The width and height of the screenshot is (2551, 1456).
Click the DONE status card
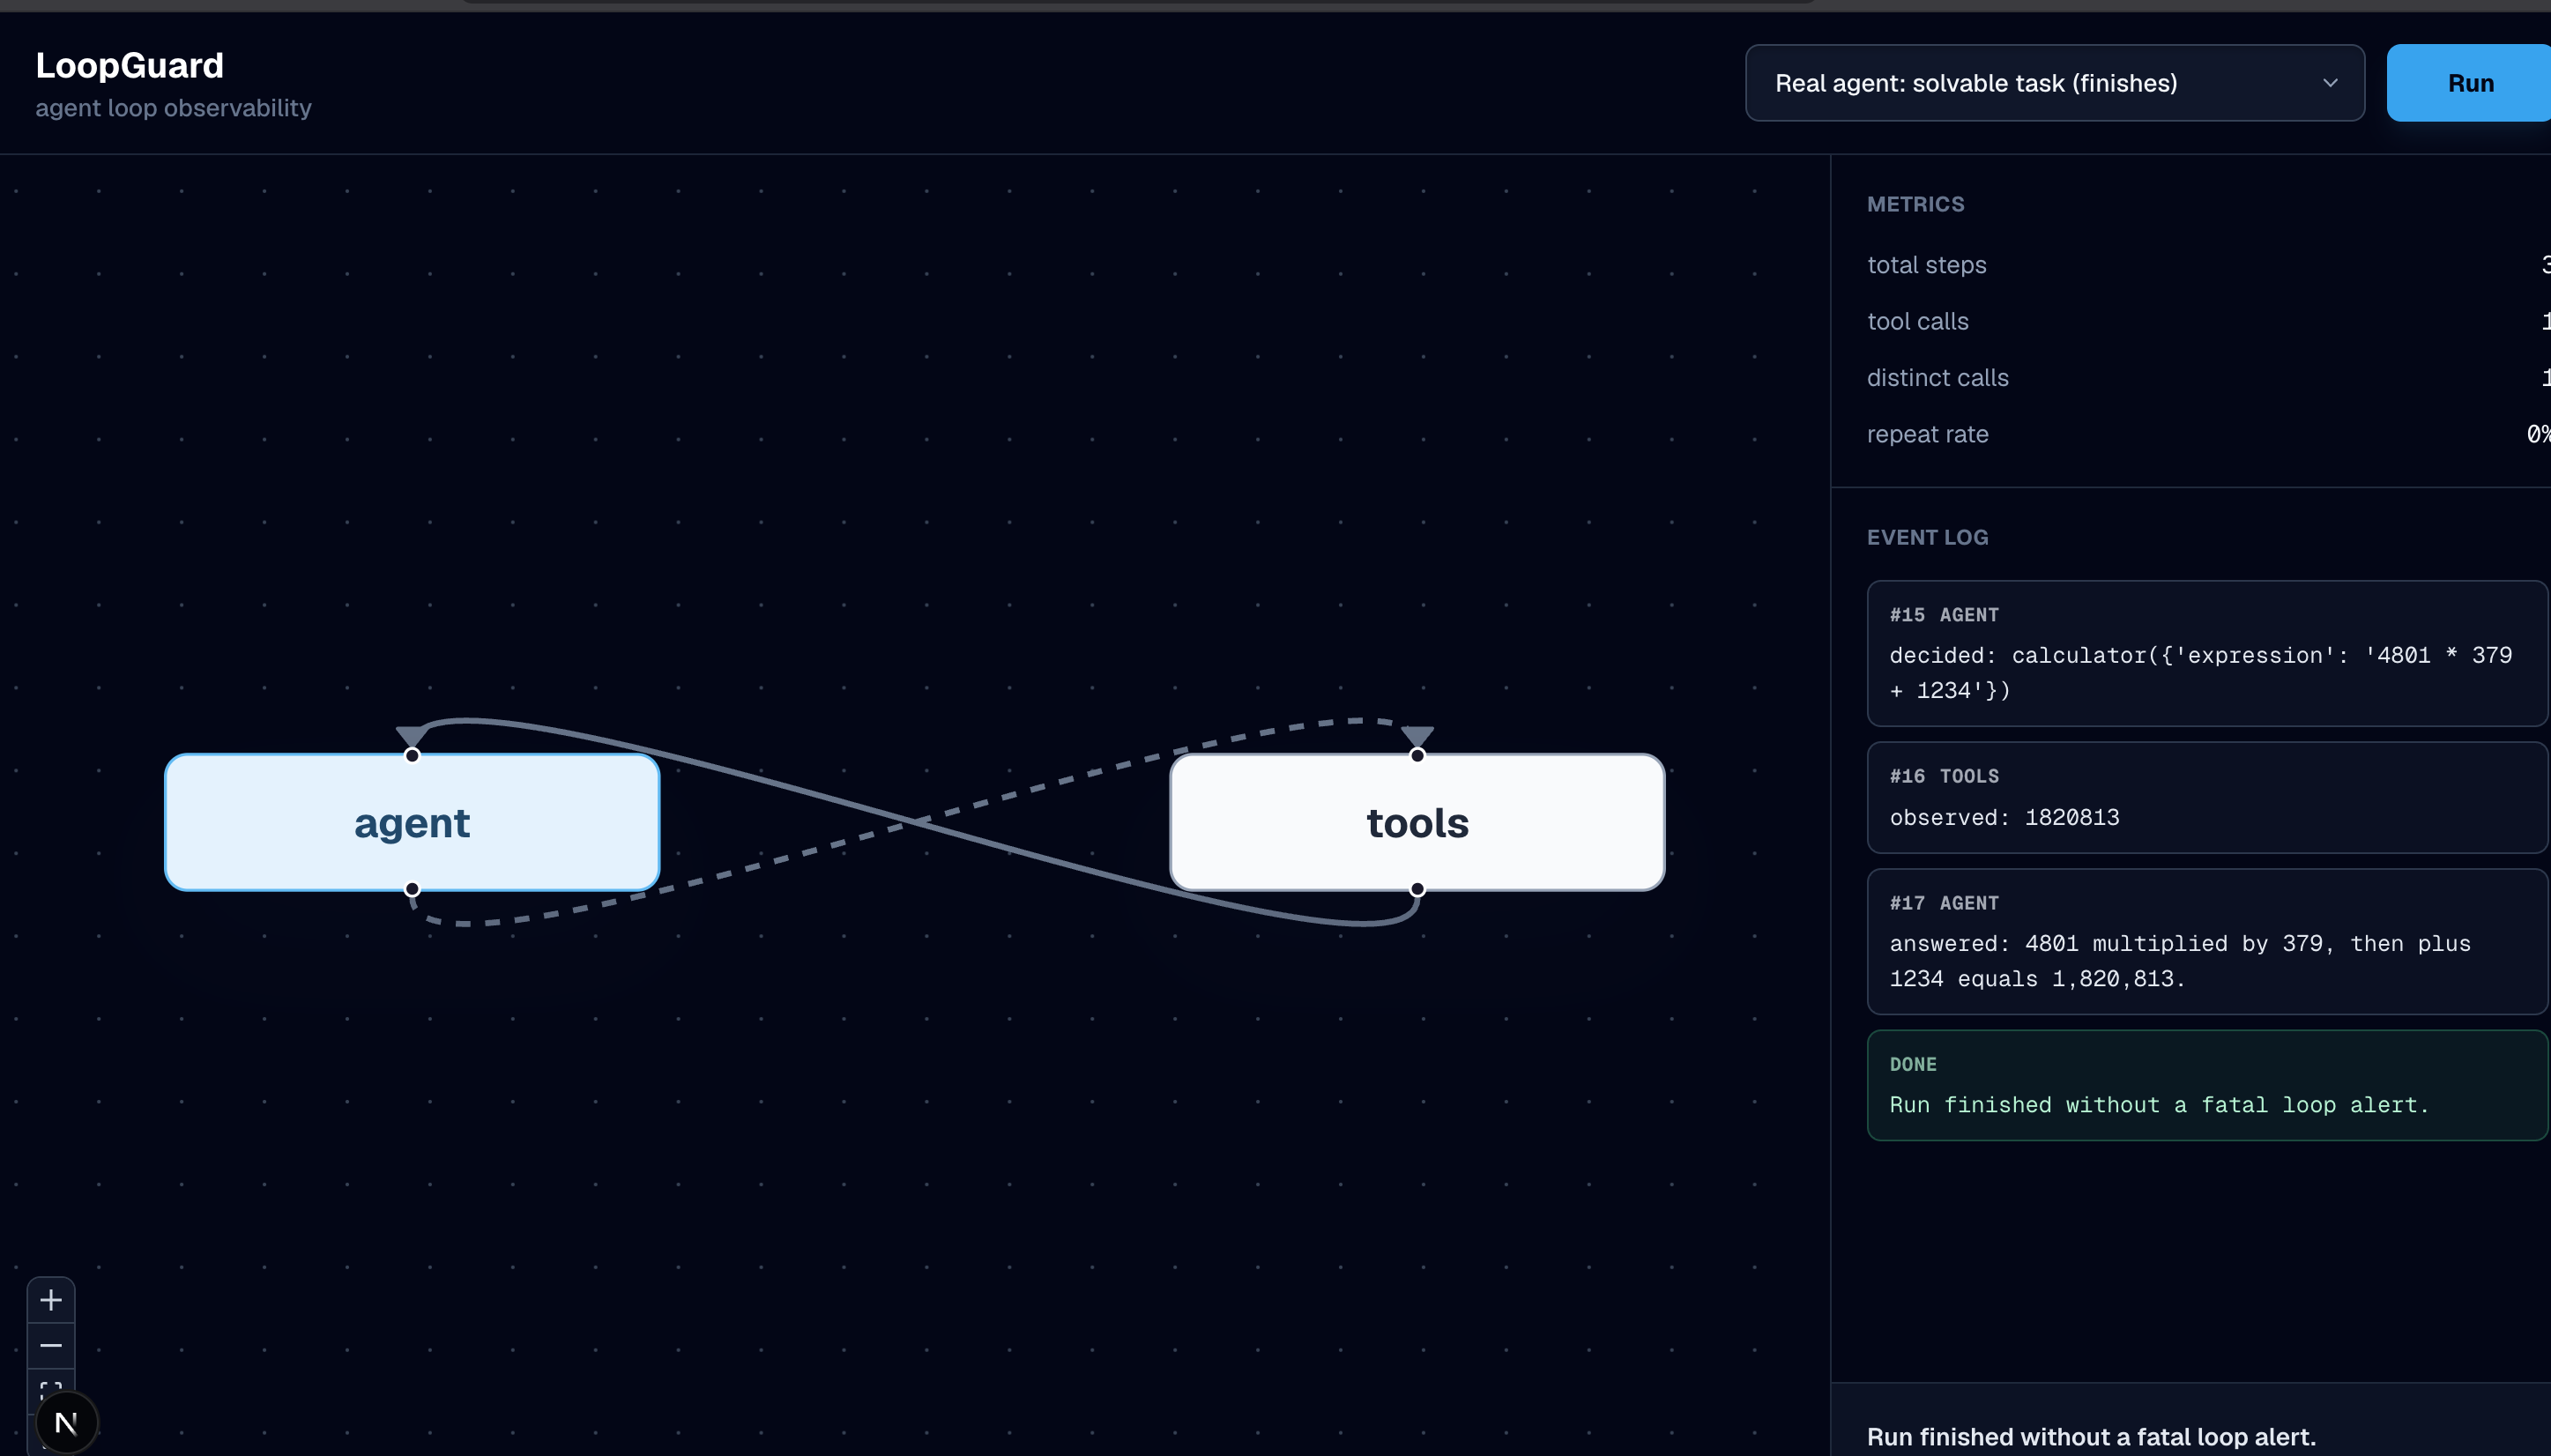click(2207, 1085)
